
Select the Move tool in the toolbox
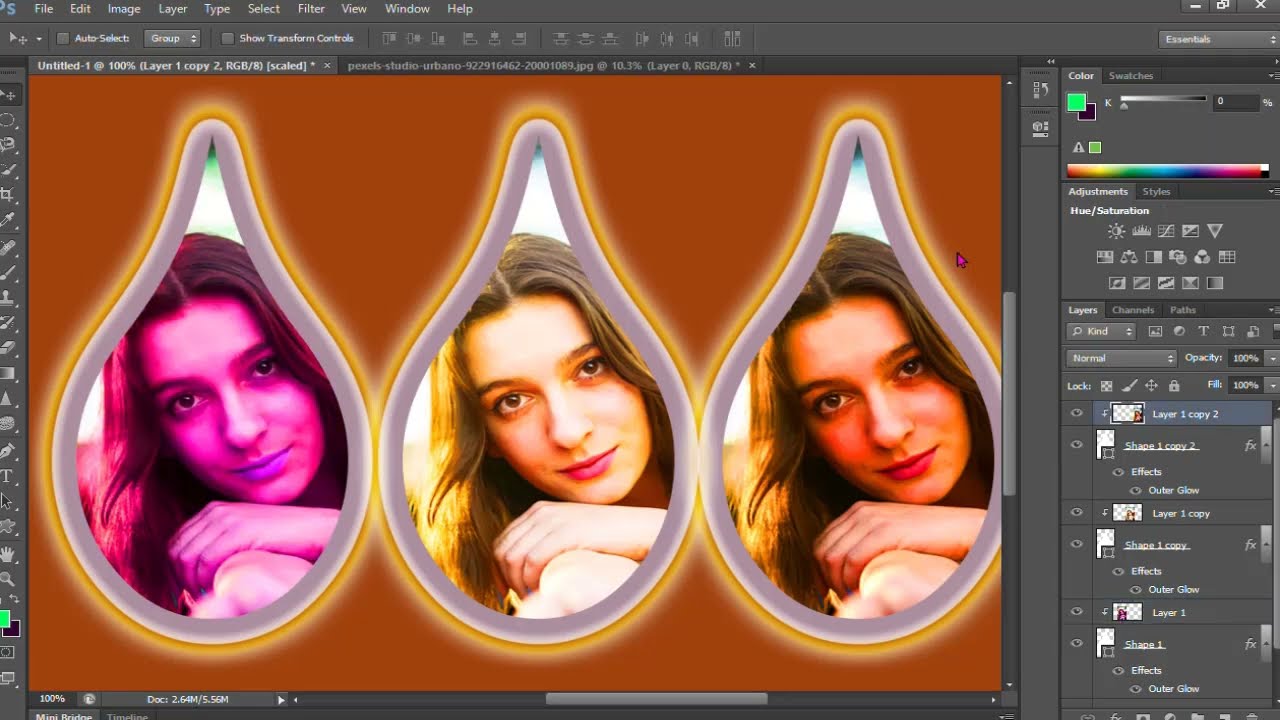click(7, 95)
